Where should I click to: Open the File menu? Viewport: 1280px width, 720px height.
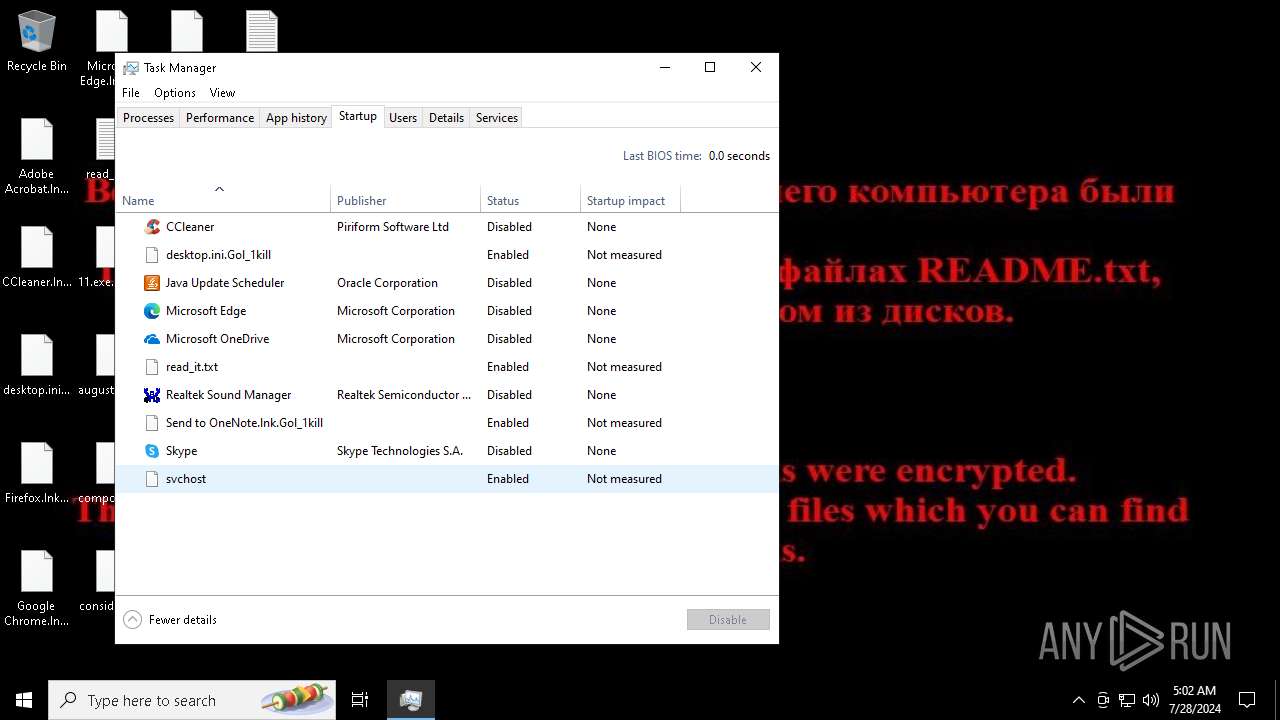pos(131,93)
